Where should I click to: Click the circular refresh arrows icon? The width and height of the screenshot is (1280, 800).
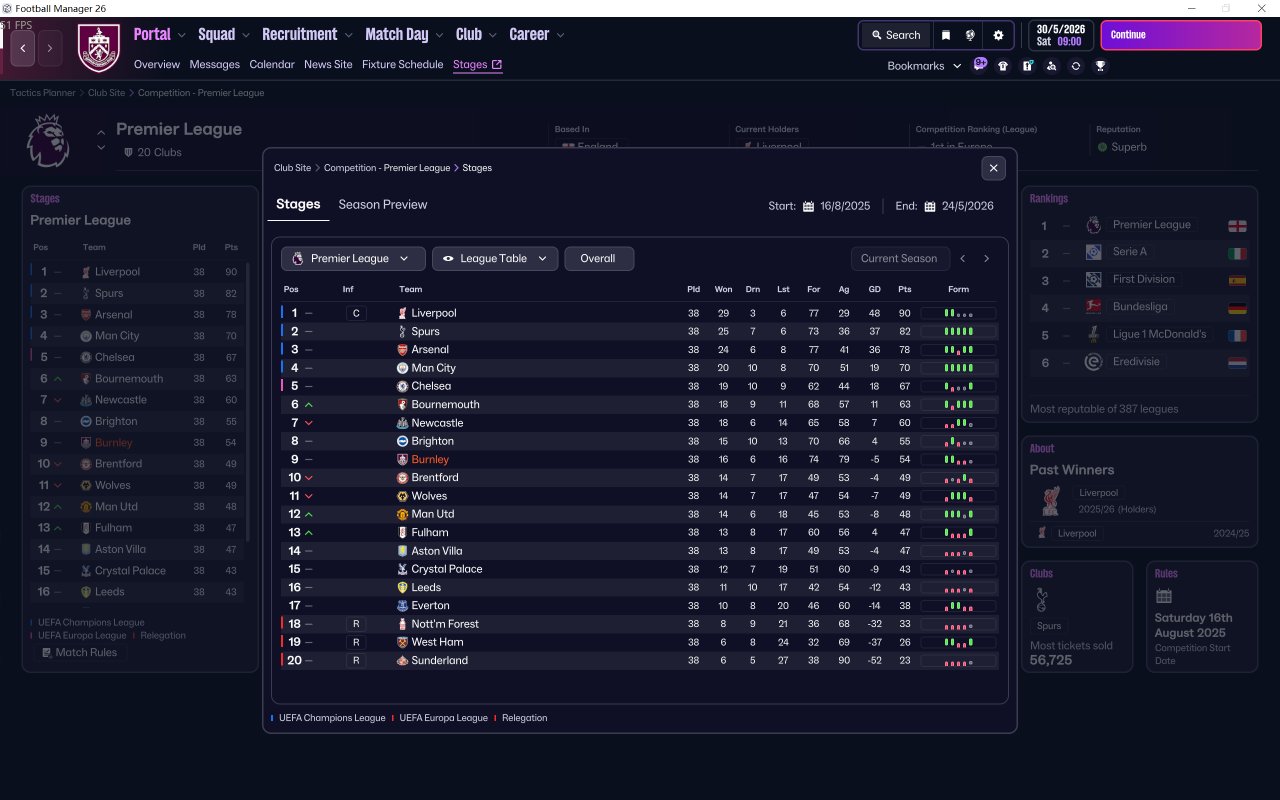pyautogui.click(x=1076, y=66)
